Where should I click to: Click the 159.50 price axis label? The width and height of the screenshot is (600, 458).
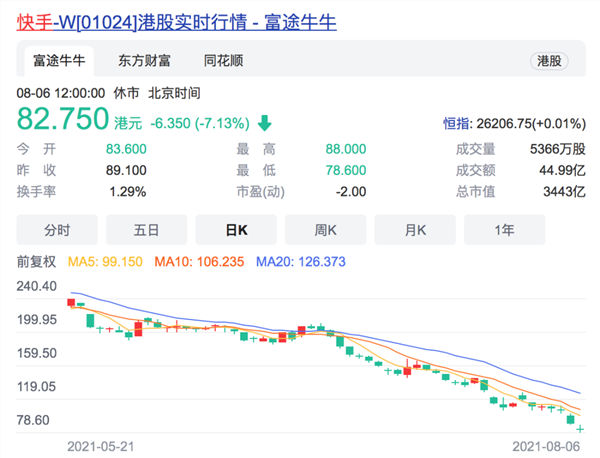(x=37, y=353)
